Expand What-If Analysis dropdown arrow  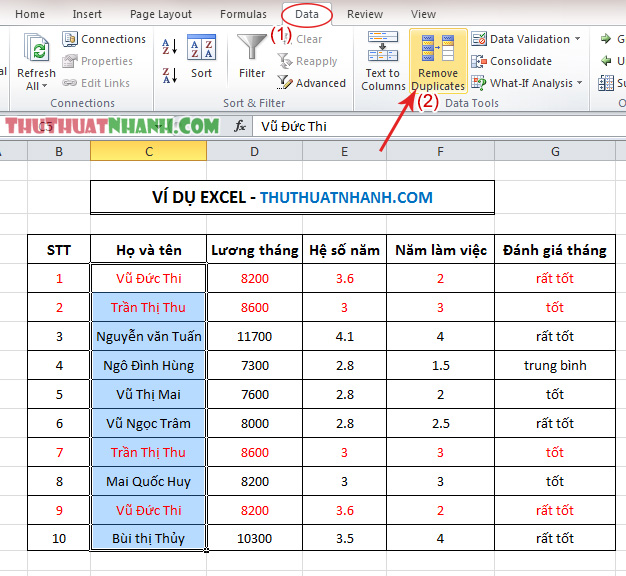pos(579,83)
